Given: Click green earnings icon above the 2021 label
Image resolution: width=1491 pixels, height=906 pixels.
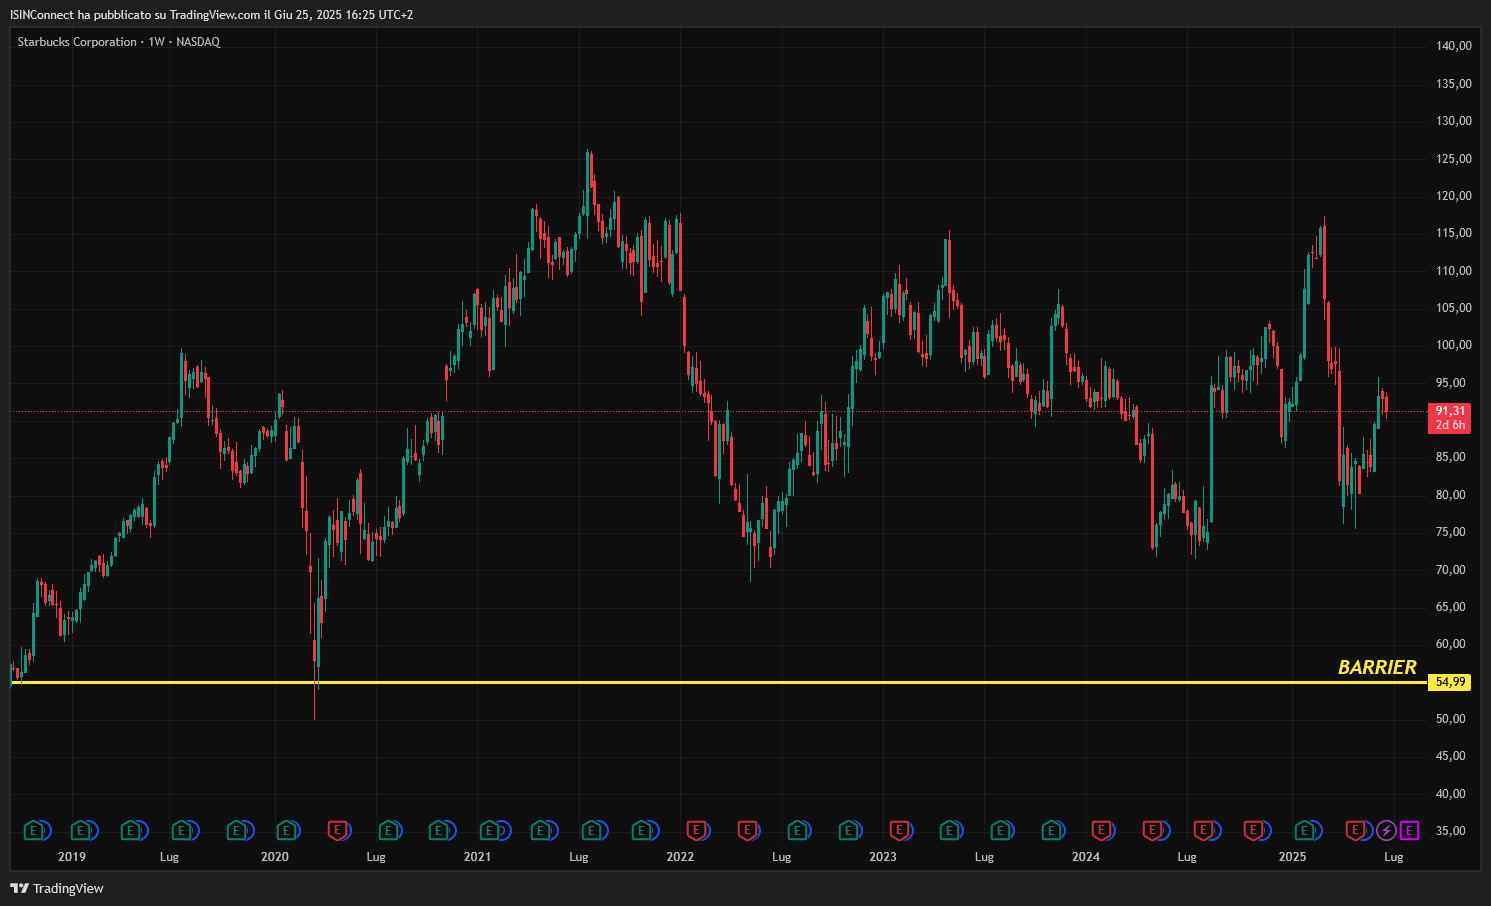Looking at the screenshot, I should (x=490, y=830).
